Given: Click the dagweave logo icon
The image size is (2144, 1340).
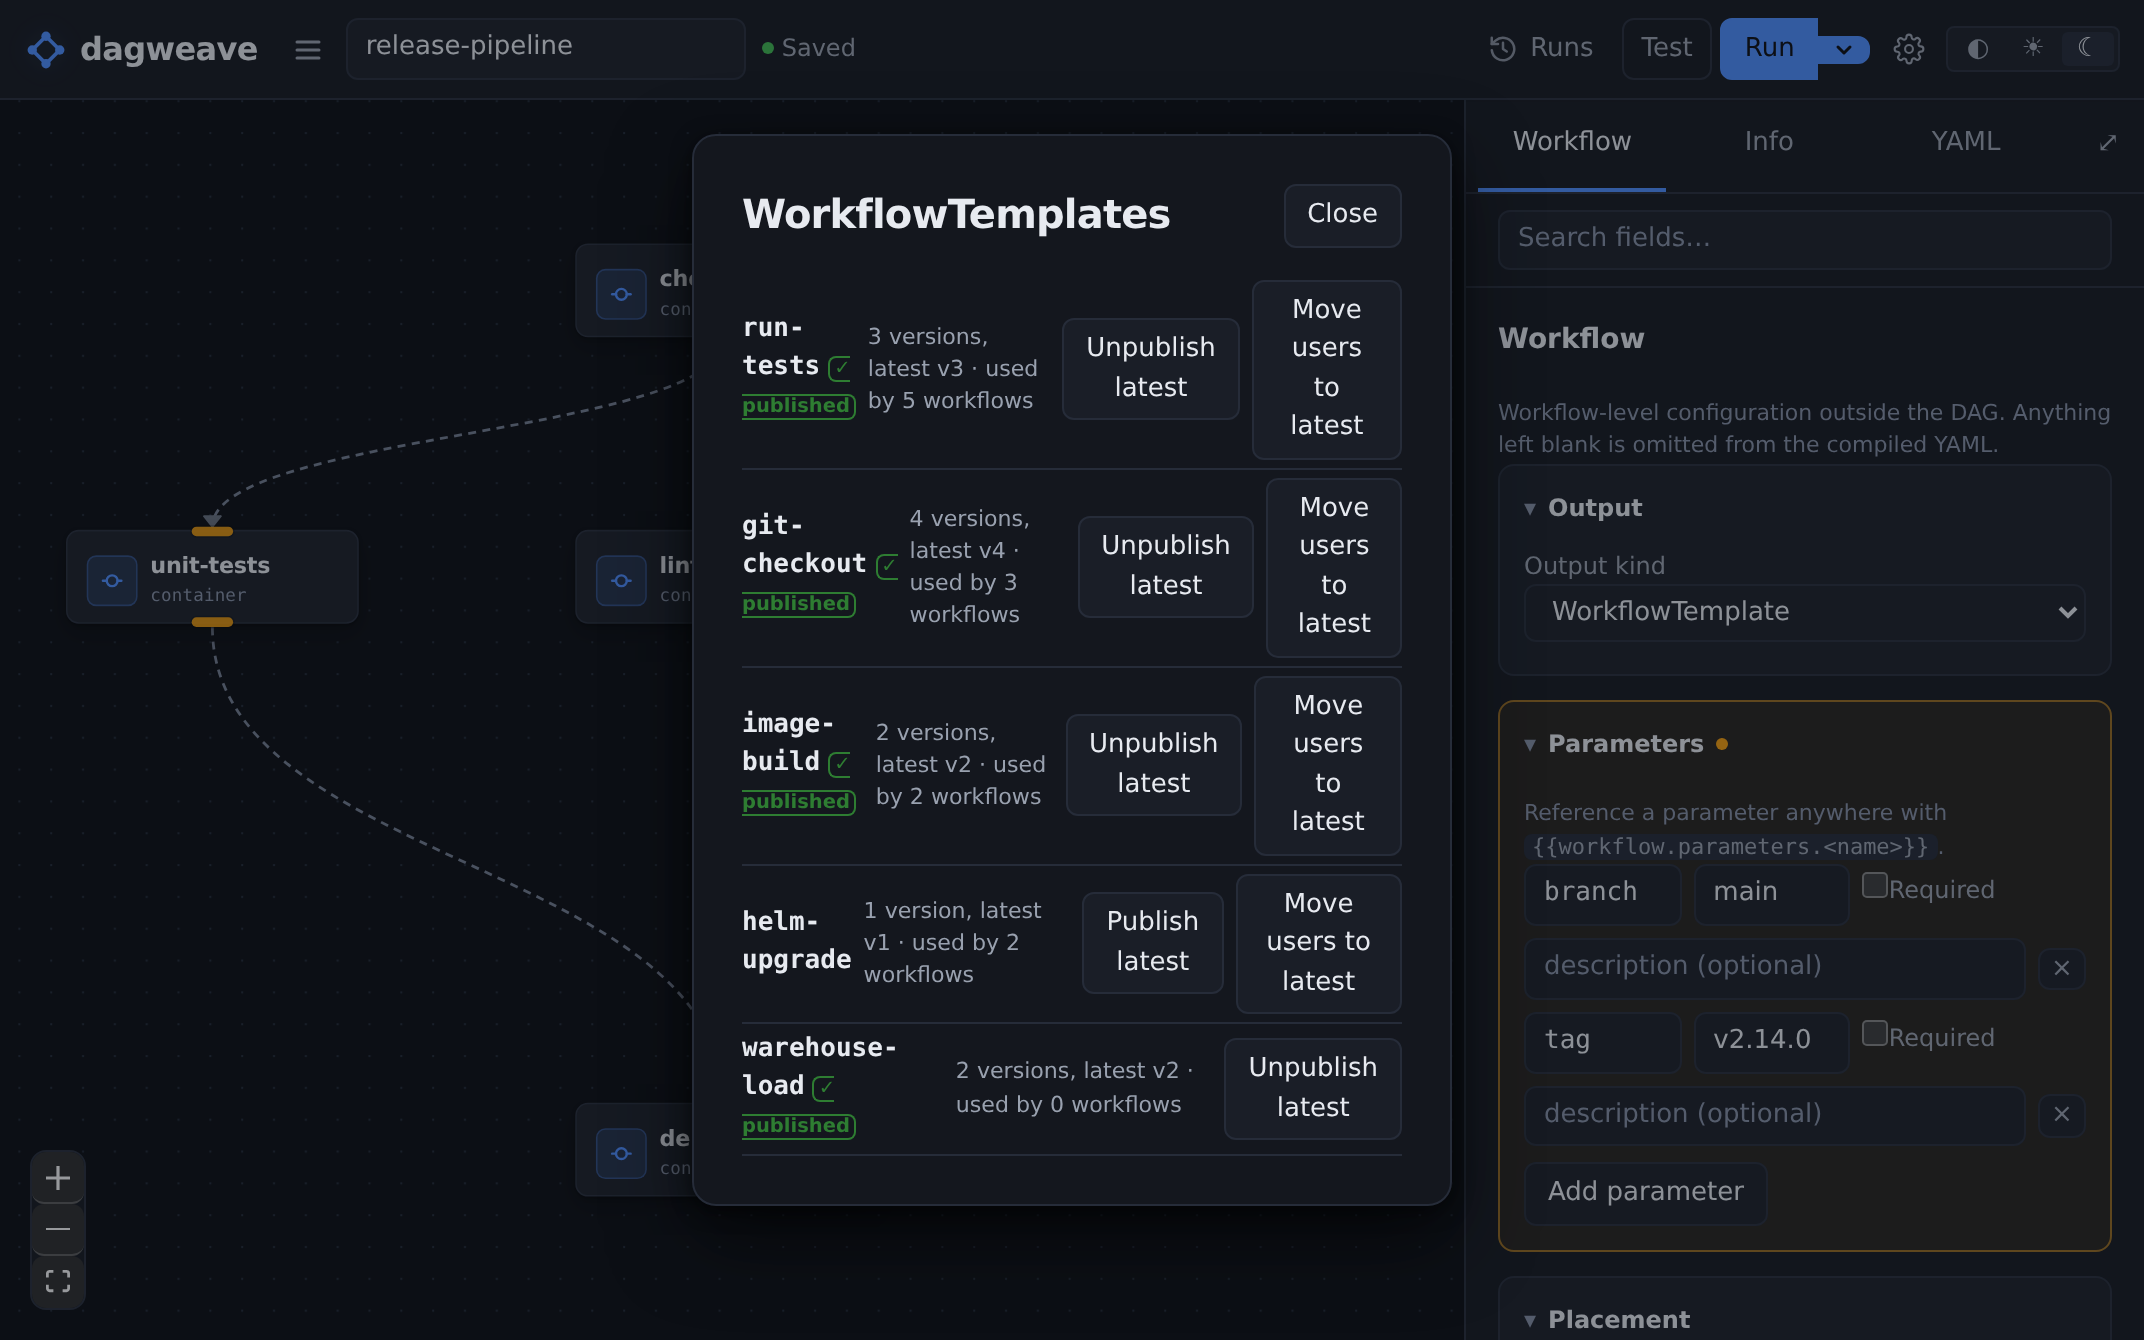Looking at the screenshot, I should coord(45,49).
